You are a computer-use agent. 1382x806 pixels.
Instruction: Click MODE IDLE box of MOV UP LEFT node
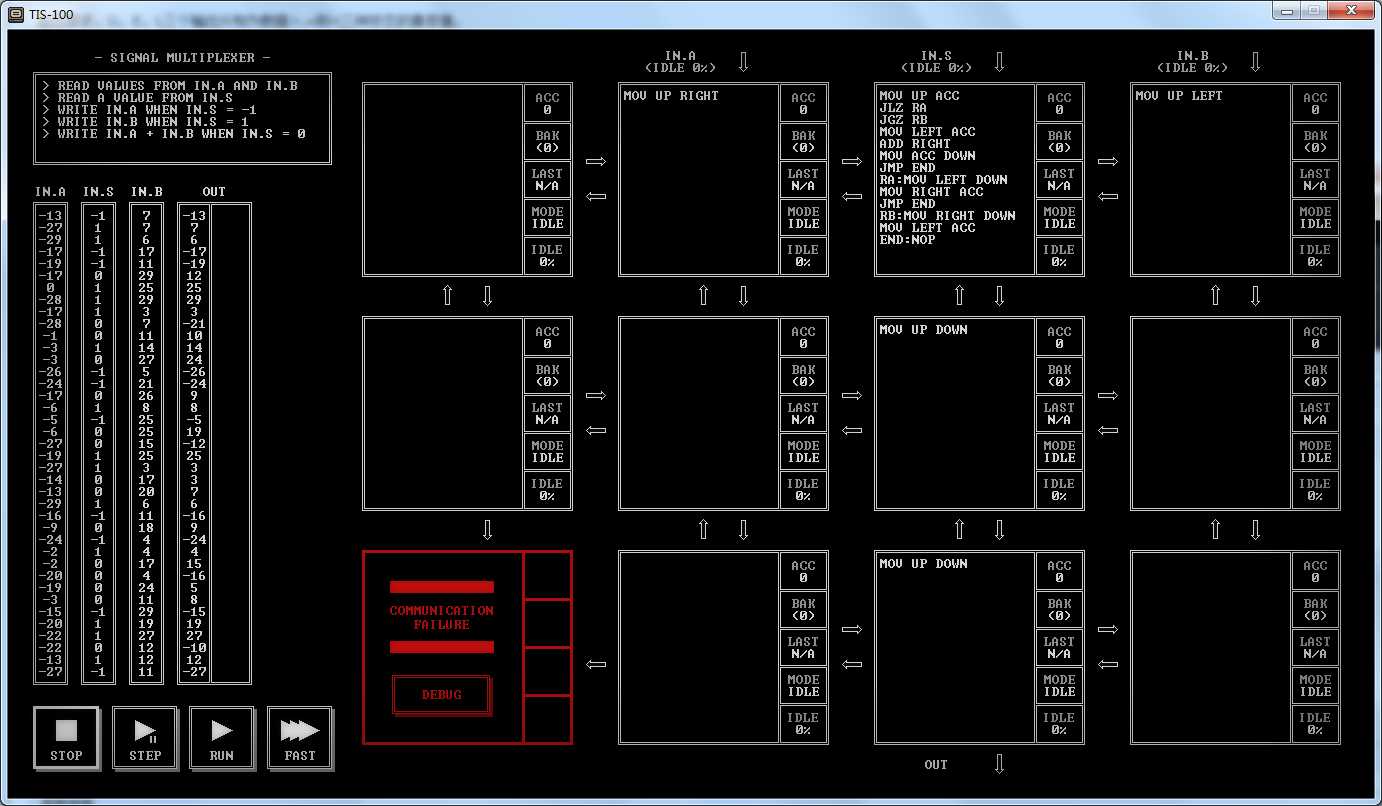1316,217
